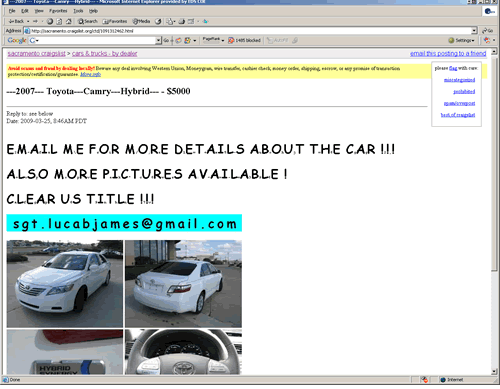Click the rear view photo of the white Camry
Viewport: 500px width, 389px height.
(x=183, y=284)
